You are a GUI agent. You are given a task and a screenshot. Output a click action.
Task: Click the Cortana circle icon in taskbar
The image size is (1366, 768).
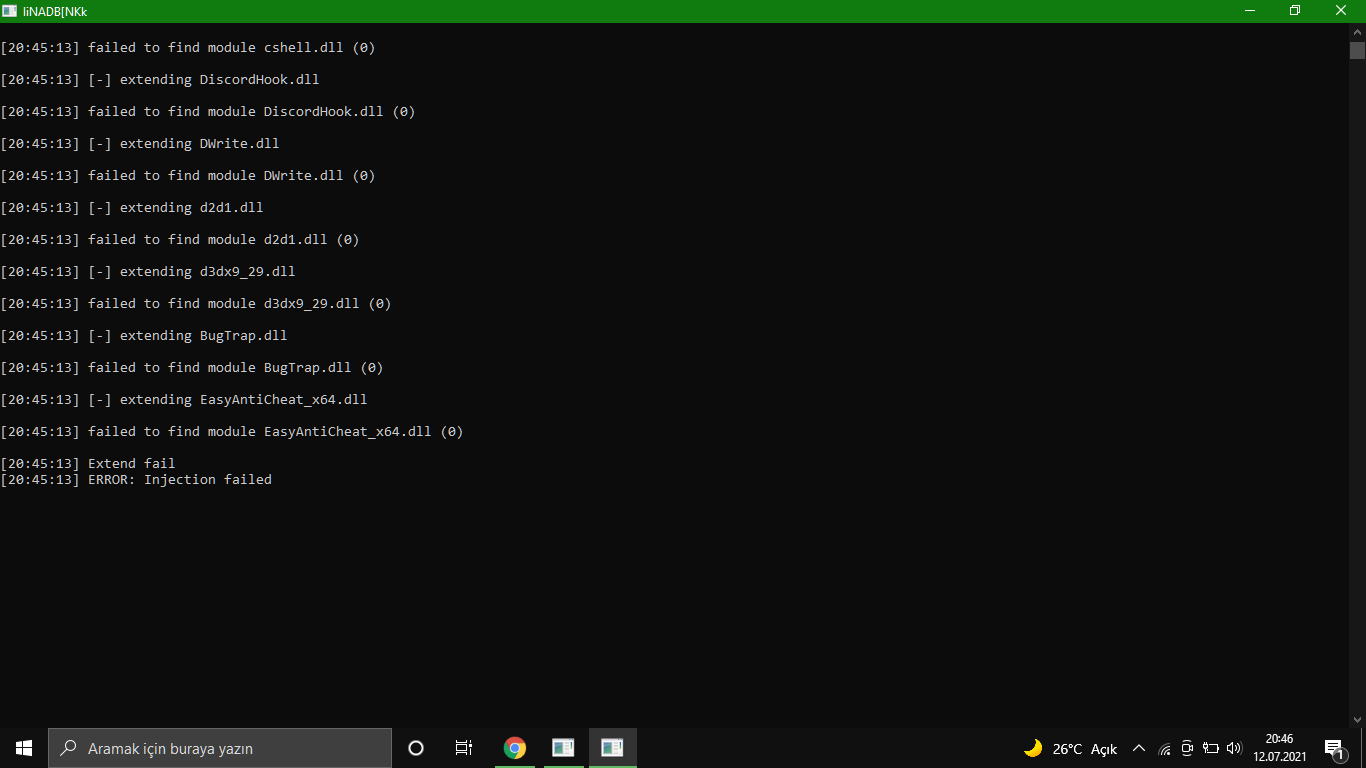(416, 748)
